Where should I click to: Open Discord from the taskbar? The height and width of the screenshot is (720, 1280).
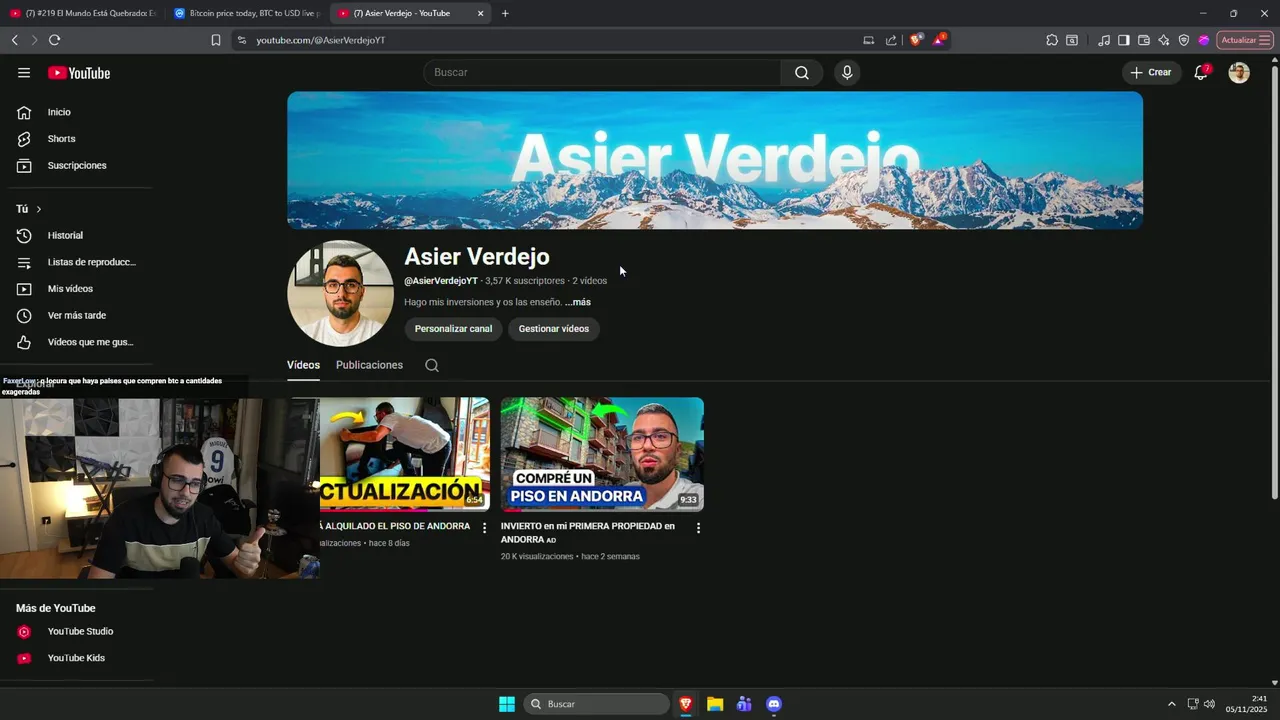click(x=773, y=704)
